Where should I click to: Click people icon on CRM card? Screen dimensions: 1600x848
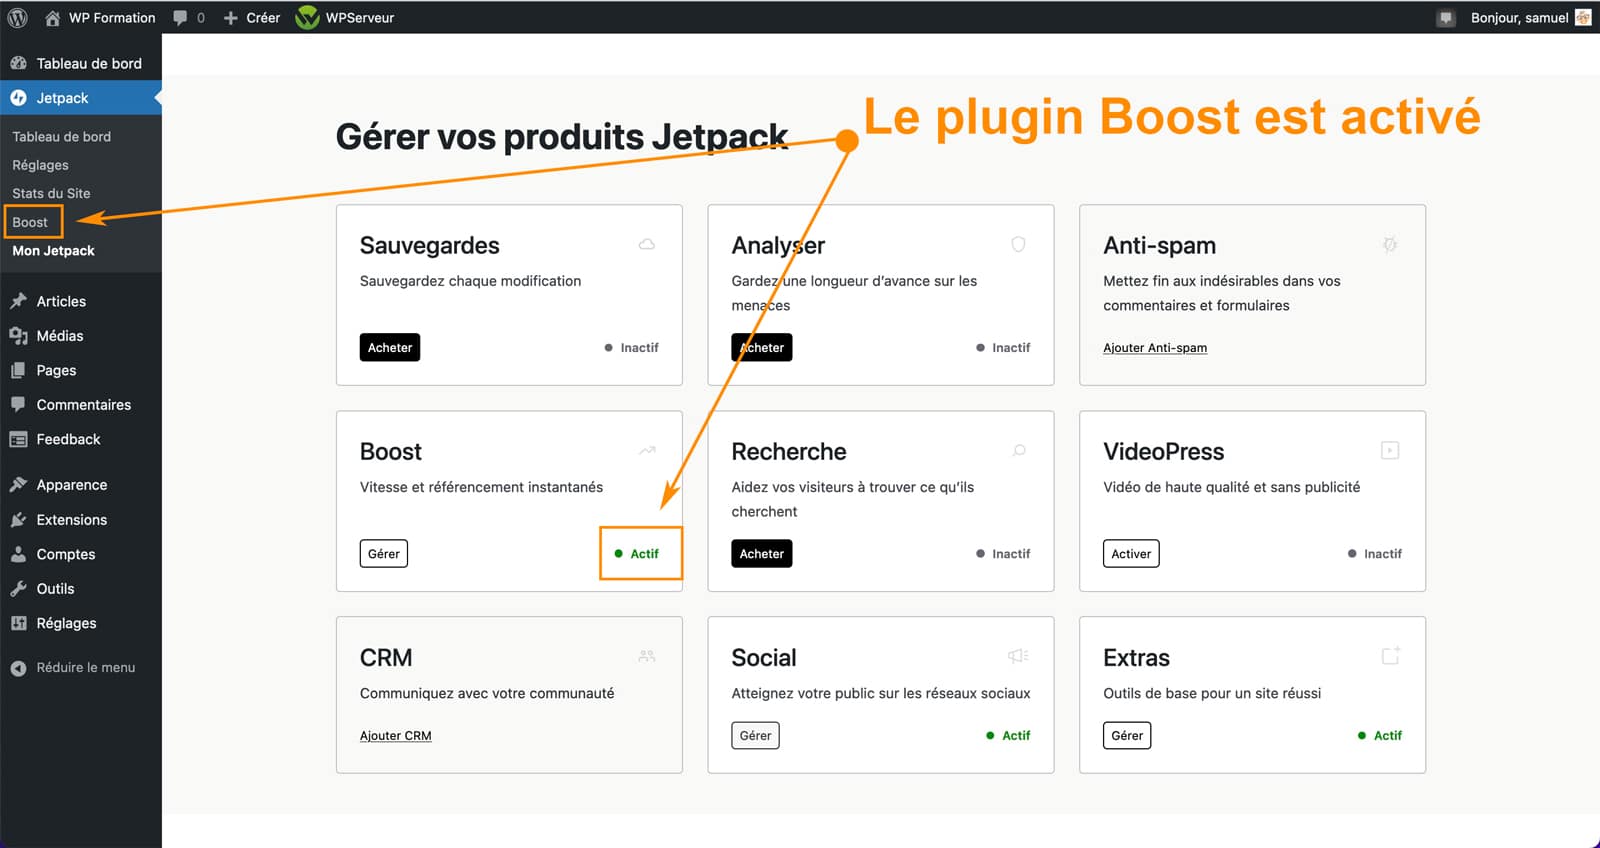click(647, 656)
